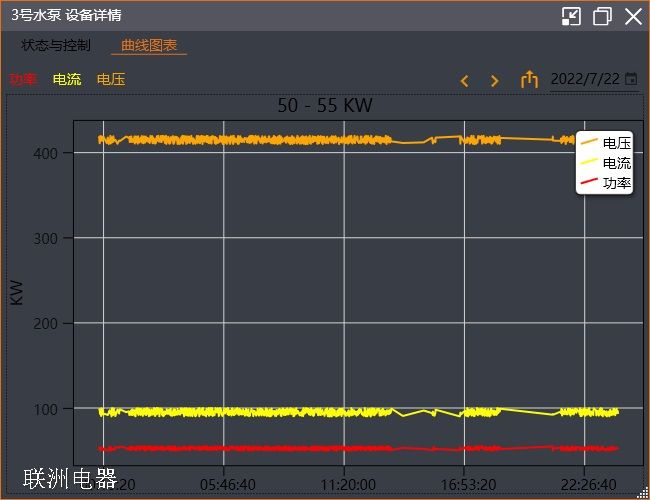Click the restore window icon
The width and height of the screenshot is (650, 500).
[x=602, y=16]
